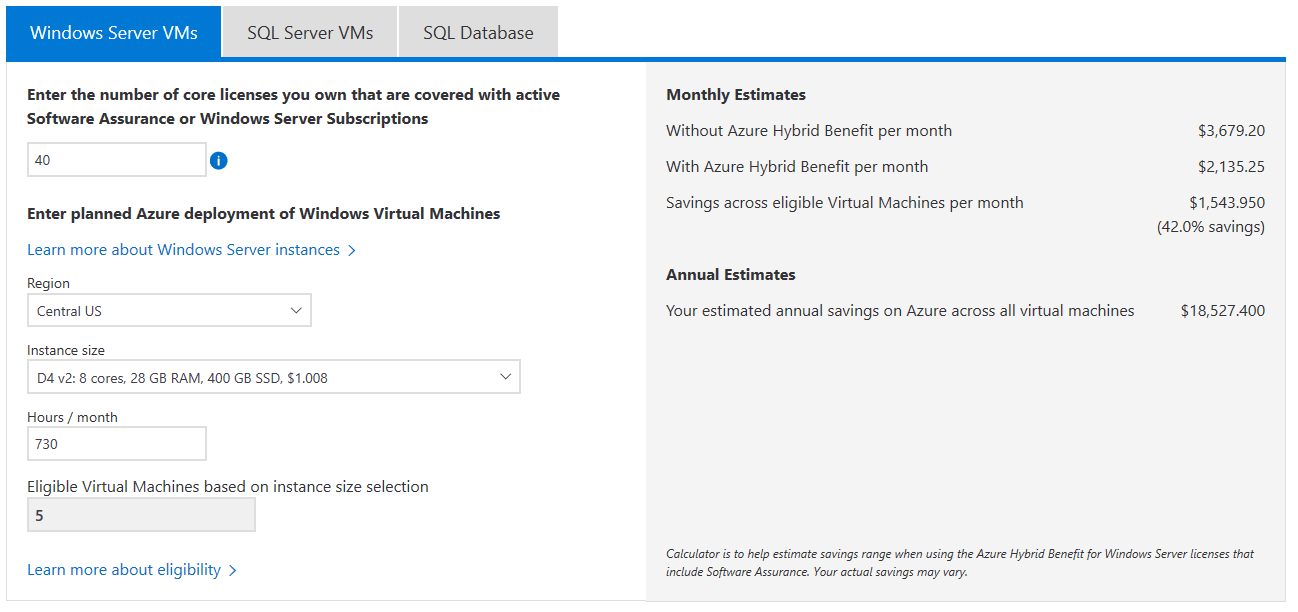Click the planned Azure deployment heading
The width and height of the screenshot is (1298, 612).
(264, 214)
